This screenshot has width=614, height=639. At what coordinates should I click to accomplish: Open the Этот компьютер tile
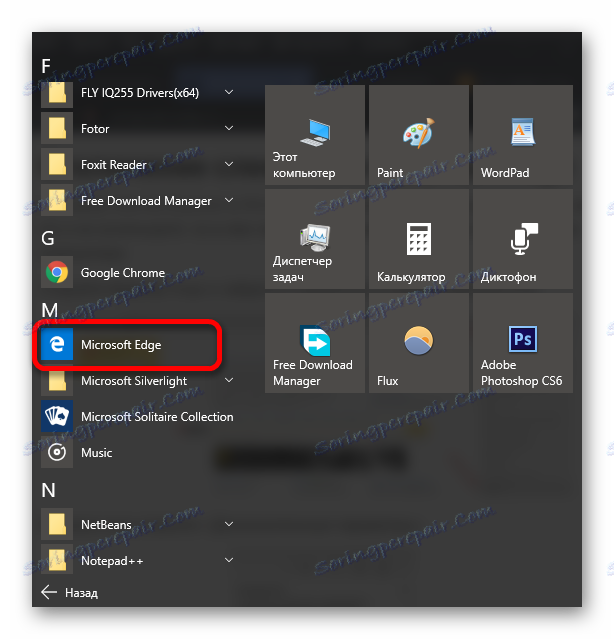tap(315, 135)
